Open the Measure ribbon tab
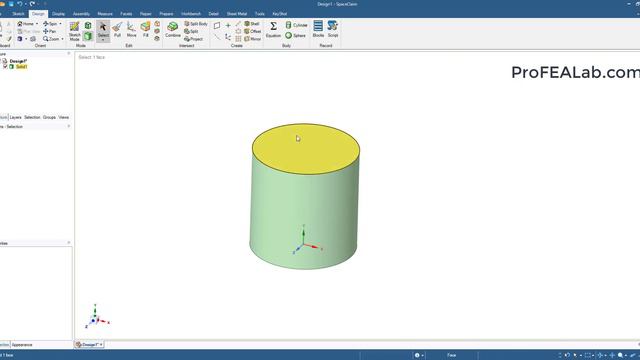This screenshot has height=360, width=640. [x=105, y=14]
